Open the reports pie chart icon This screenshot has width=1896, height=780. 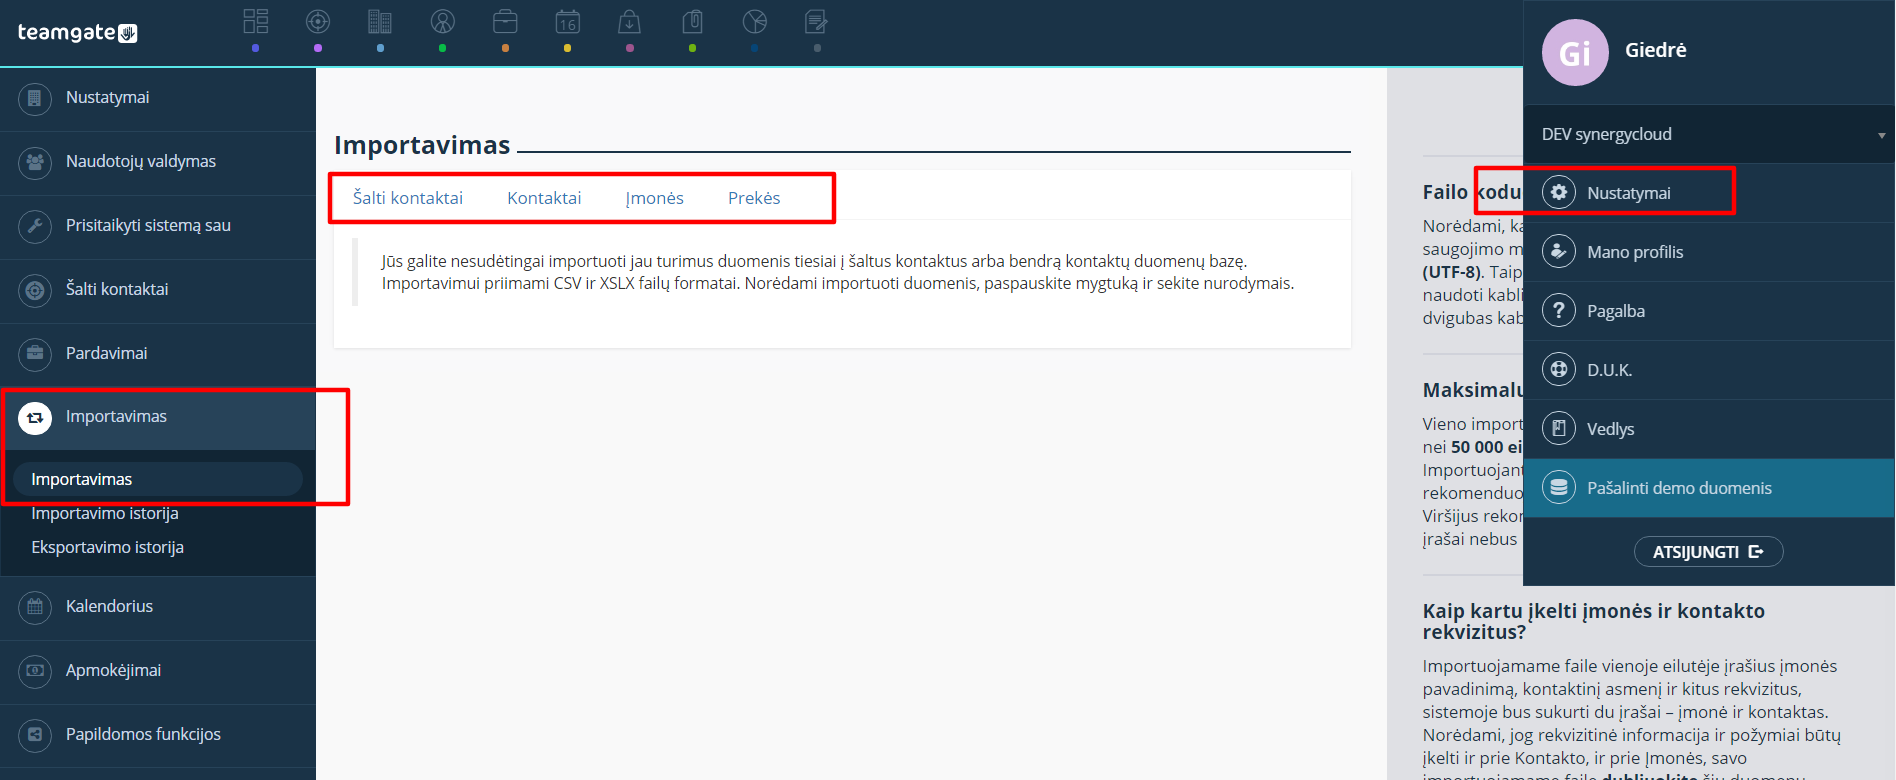[755, 21]
